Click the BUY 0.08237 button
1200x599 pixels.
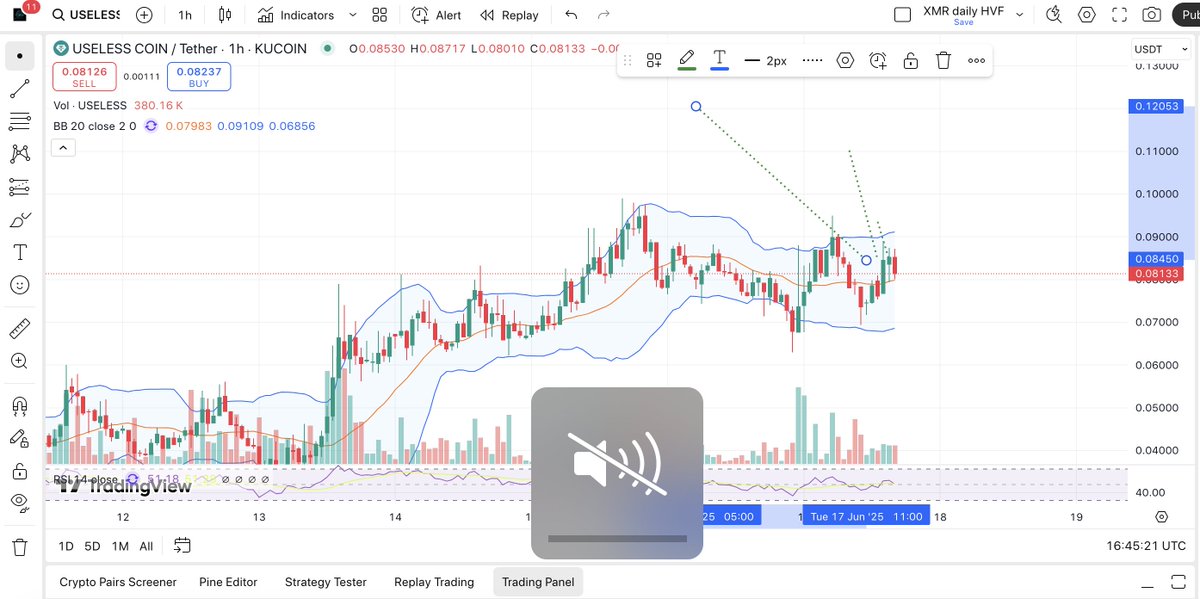point(199,76)
